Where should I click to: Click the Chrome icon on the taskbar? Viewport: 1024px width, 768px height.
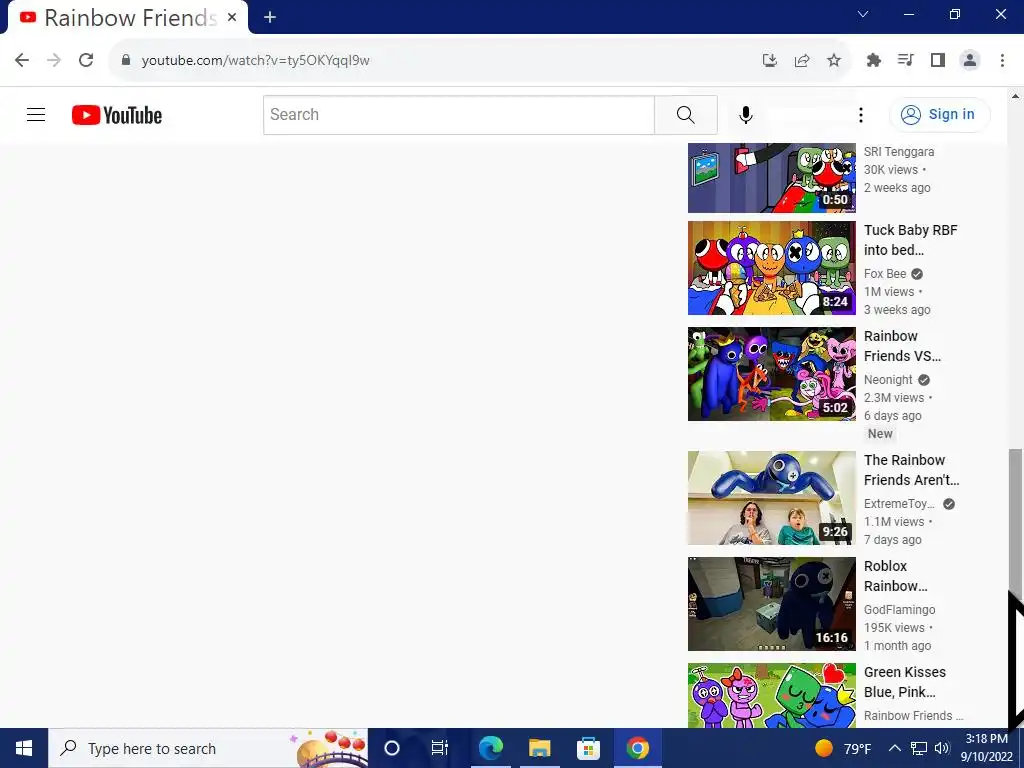click(x=637, y=748)
